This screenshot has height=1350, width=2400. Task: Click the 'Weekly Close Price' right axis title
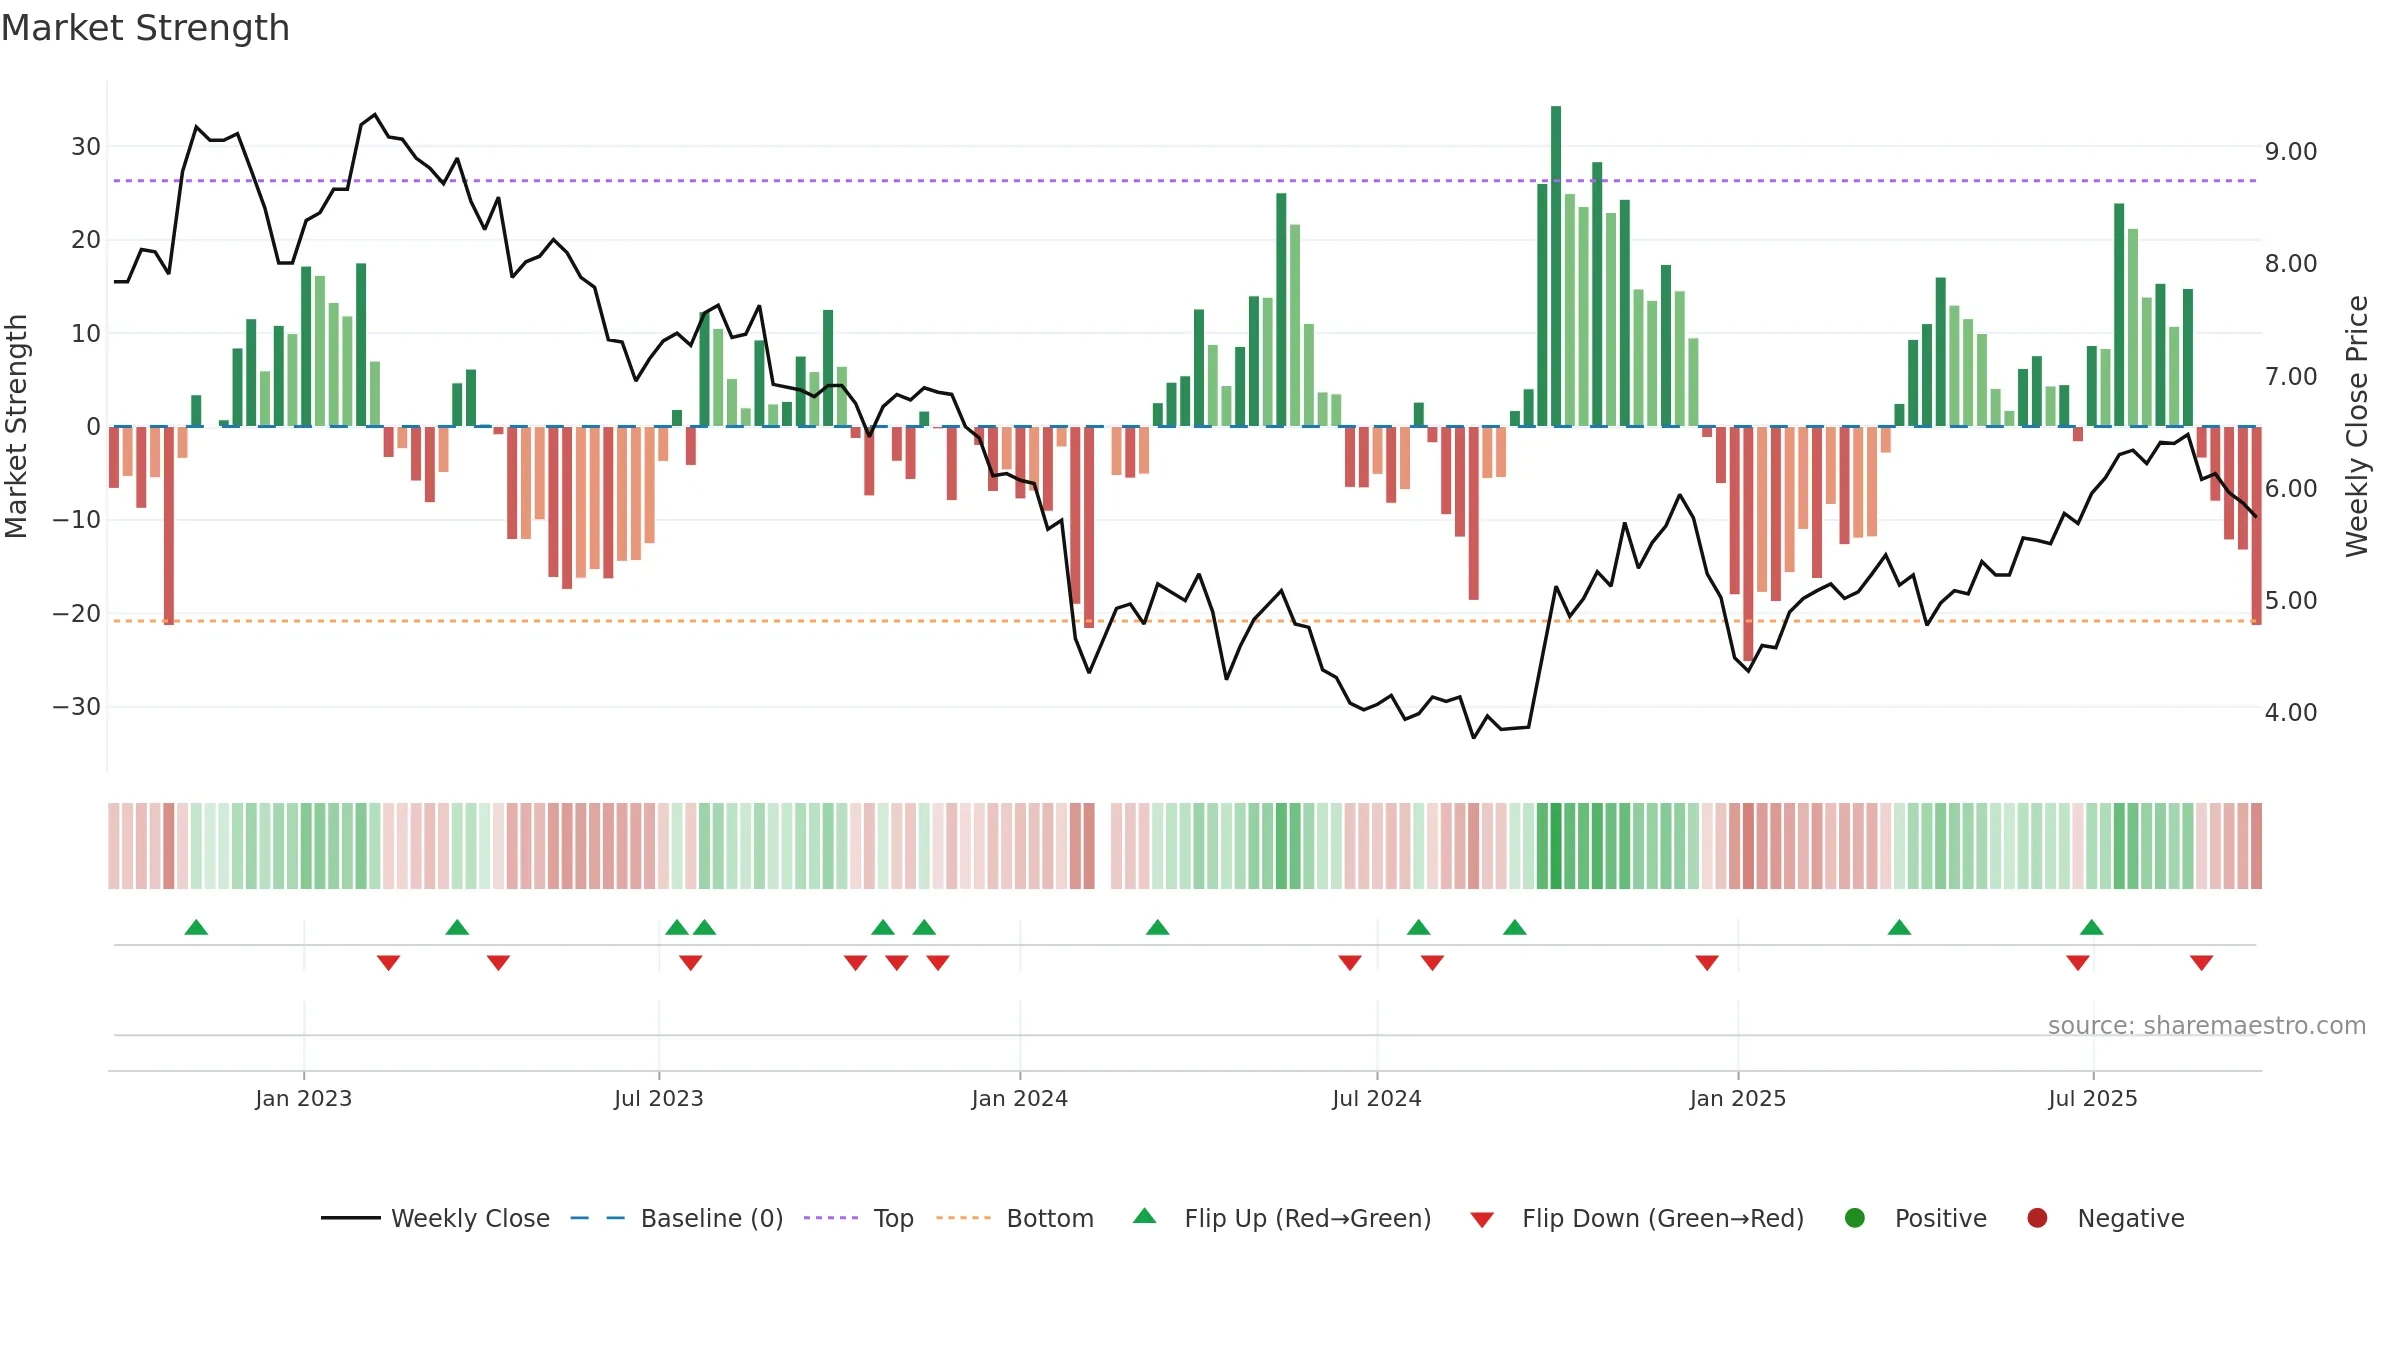pos(2357,426)
